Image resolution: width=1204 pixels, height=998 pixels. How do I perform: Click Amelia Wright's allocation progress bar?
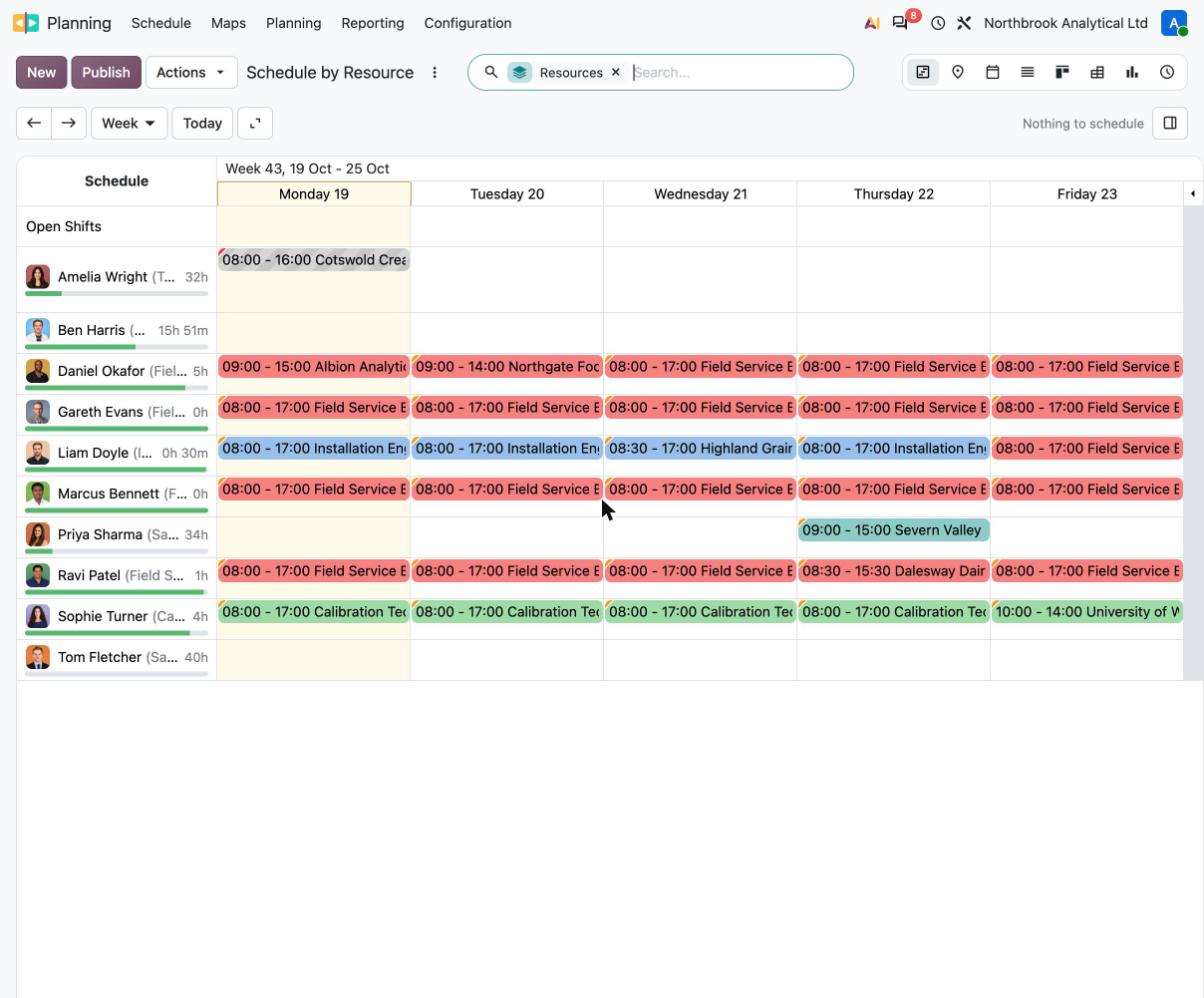point(117,294)
